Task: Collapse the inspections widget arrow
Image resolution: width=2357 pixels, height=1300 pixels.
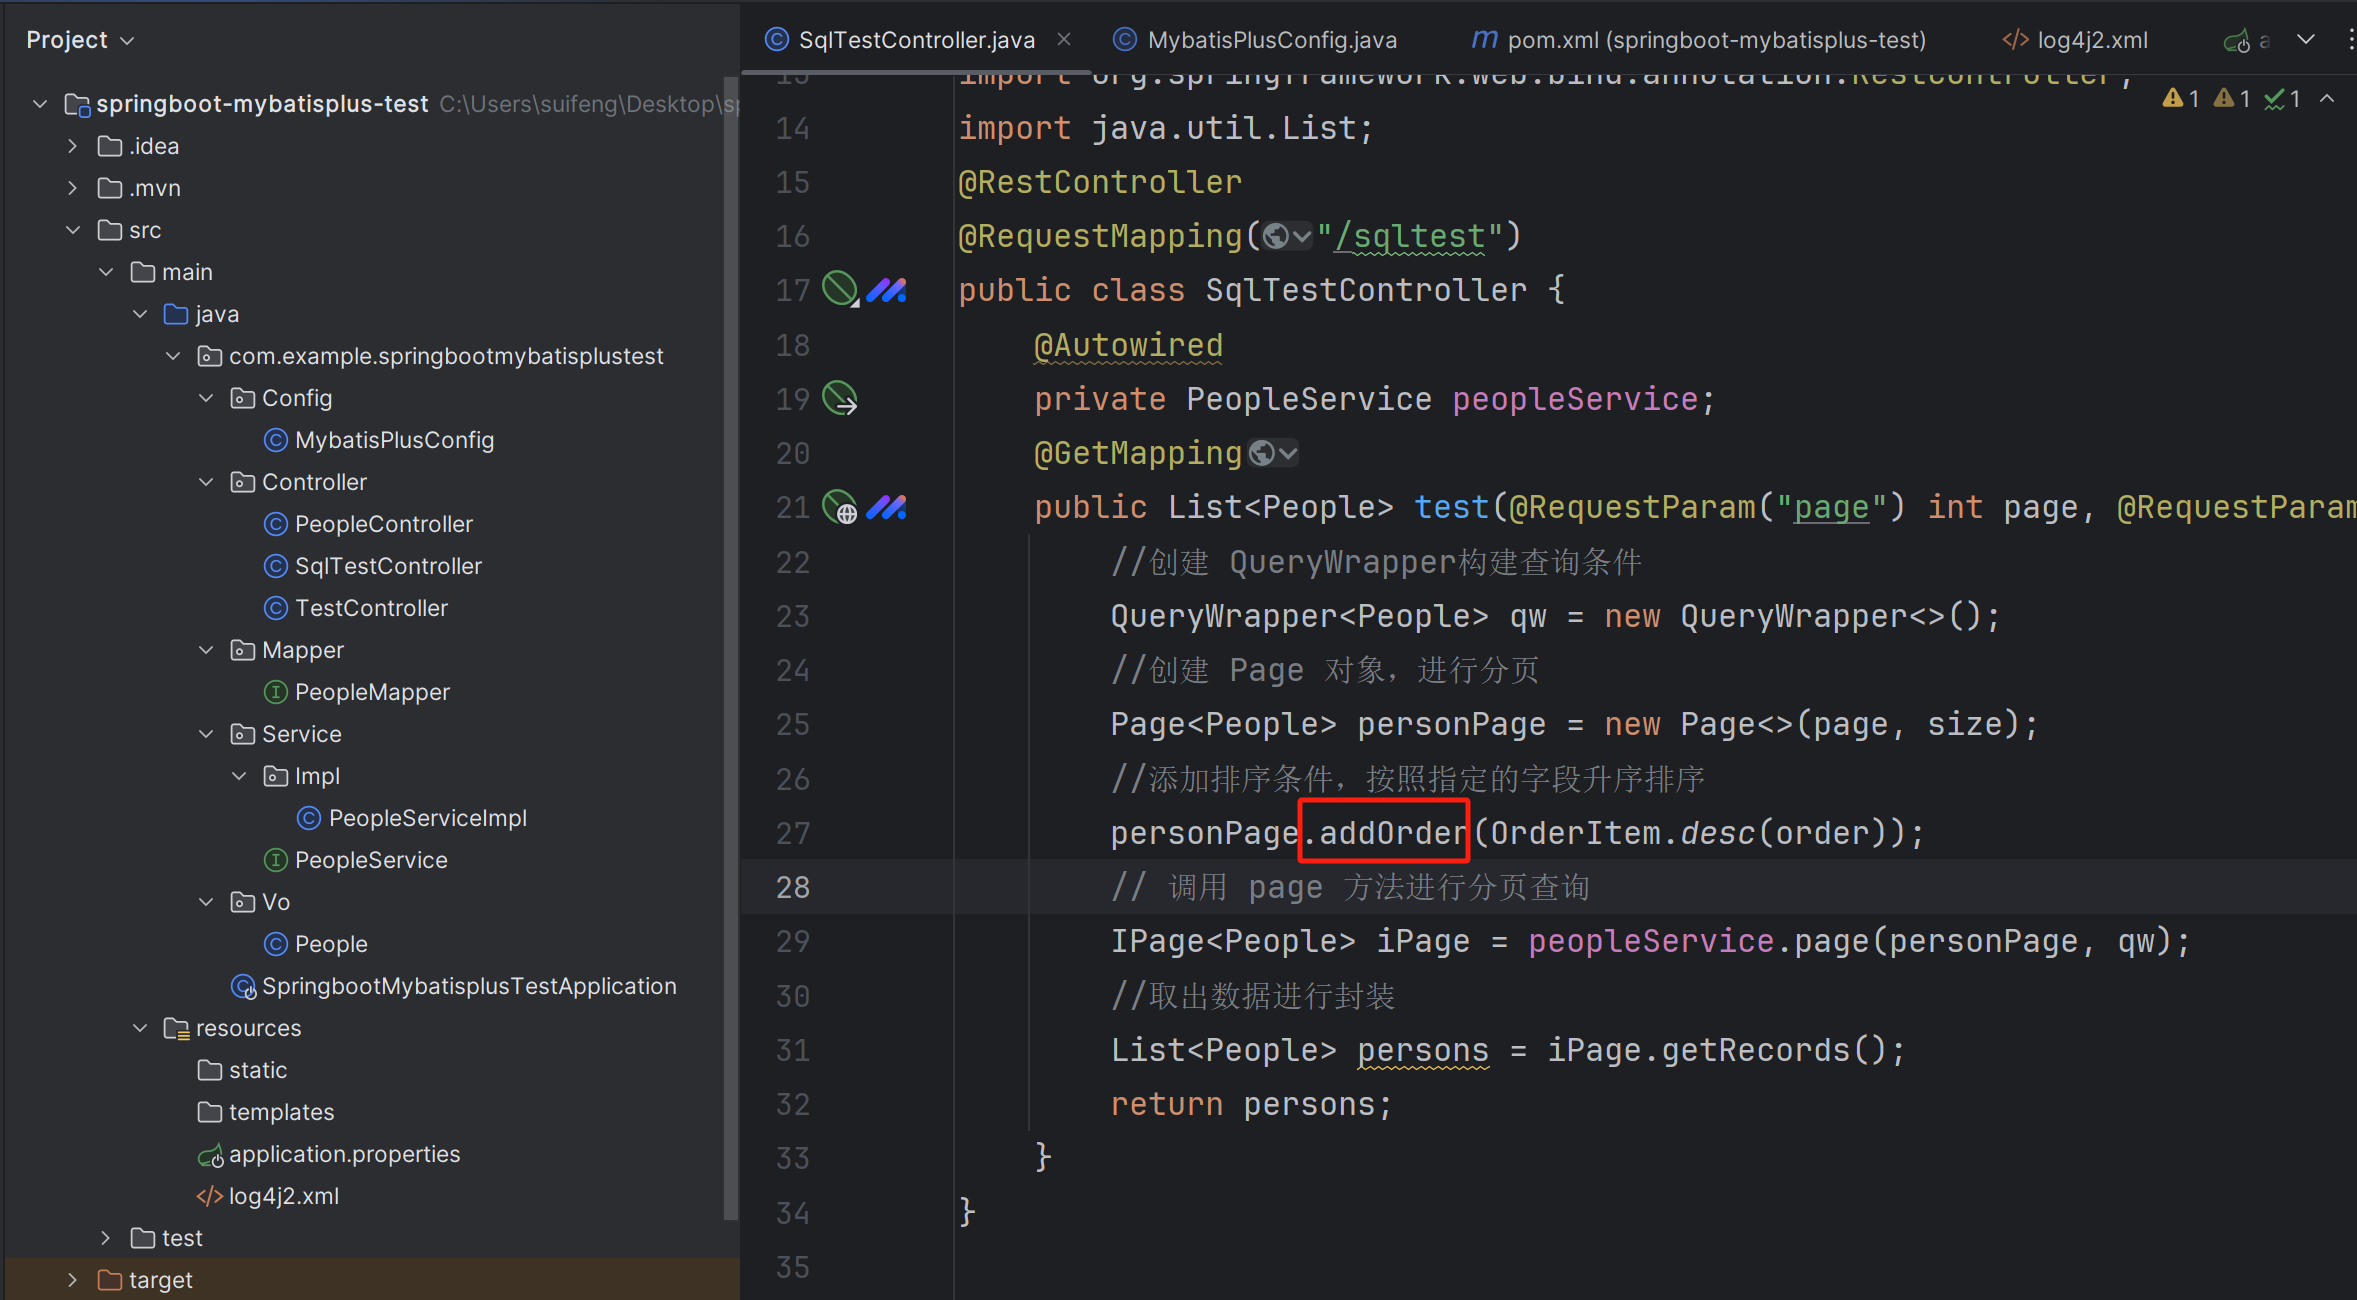Action: pos(2327,99)
